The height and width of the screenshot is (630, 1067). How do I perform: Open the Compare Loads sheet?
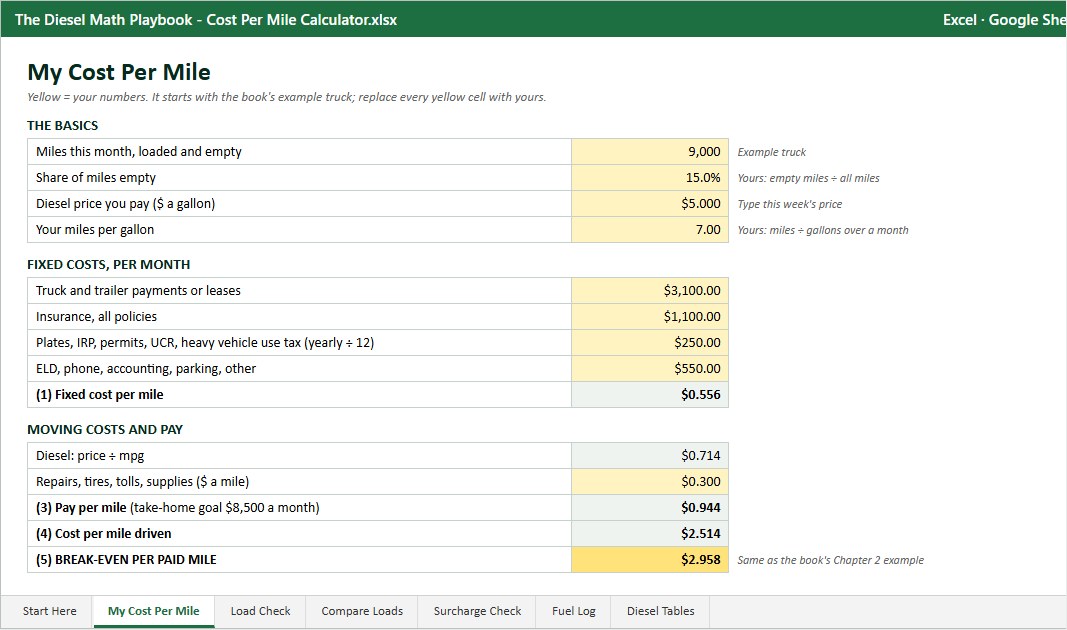coord(362,611)
